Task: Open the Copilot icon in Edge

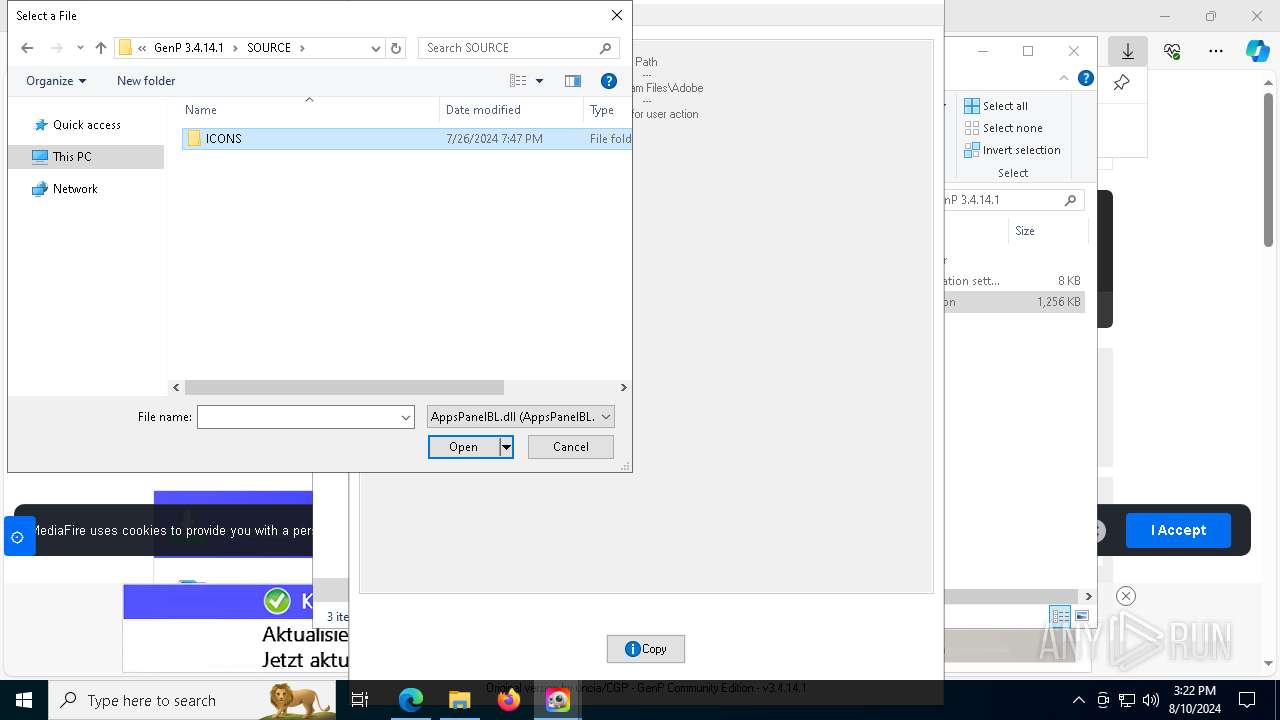Action: pyautogui.click(x=1258, y=51)
